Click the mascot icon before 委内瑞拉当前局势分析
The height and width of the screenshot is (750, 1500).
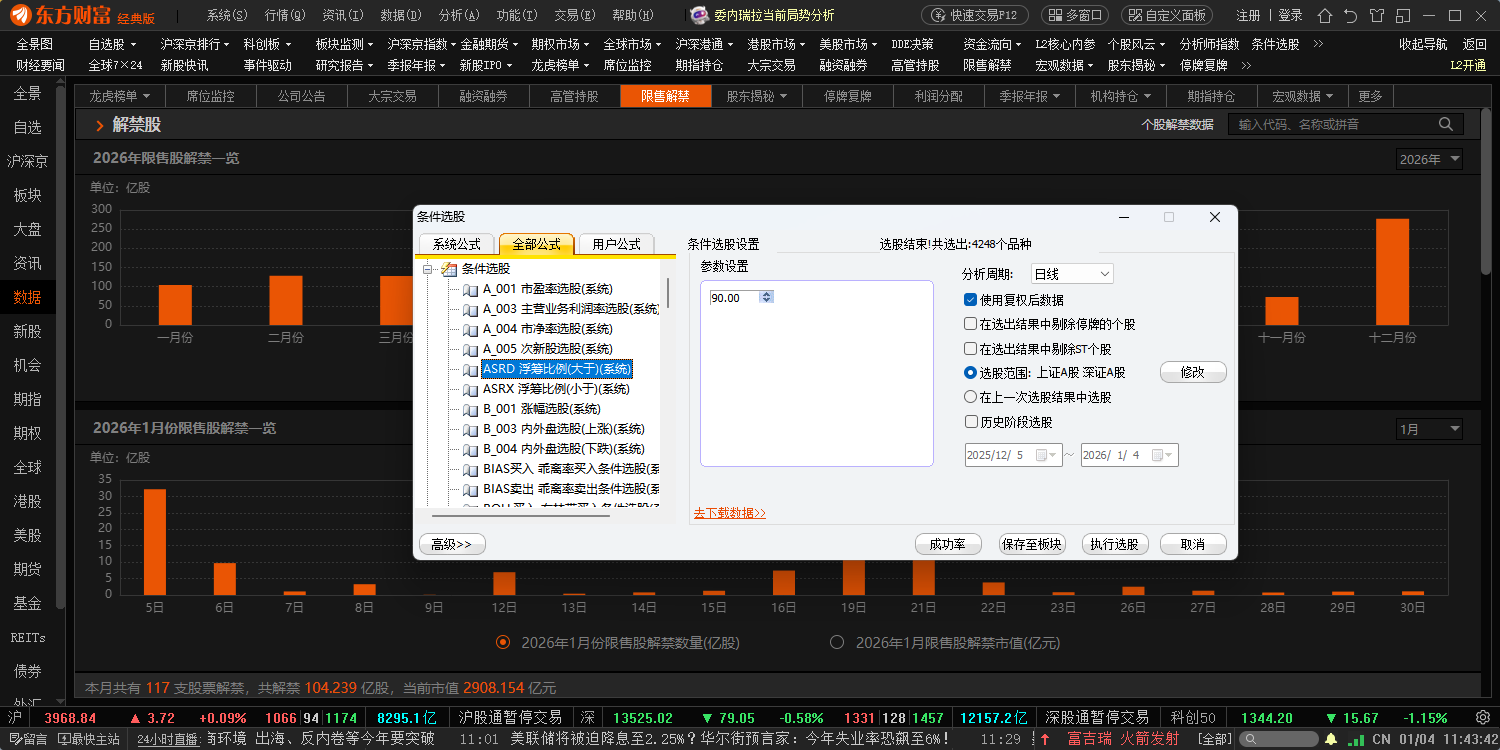701,15
